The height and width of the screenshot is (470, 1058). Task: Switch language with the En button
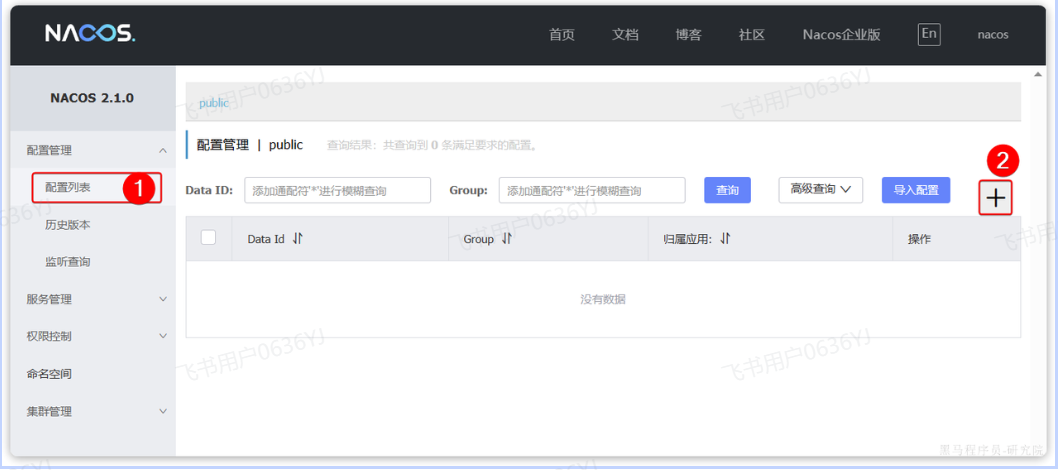929,34
